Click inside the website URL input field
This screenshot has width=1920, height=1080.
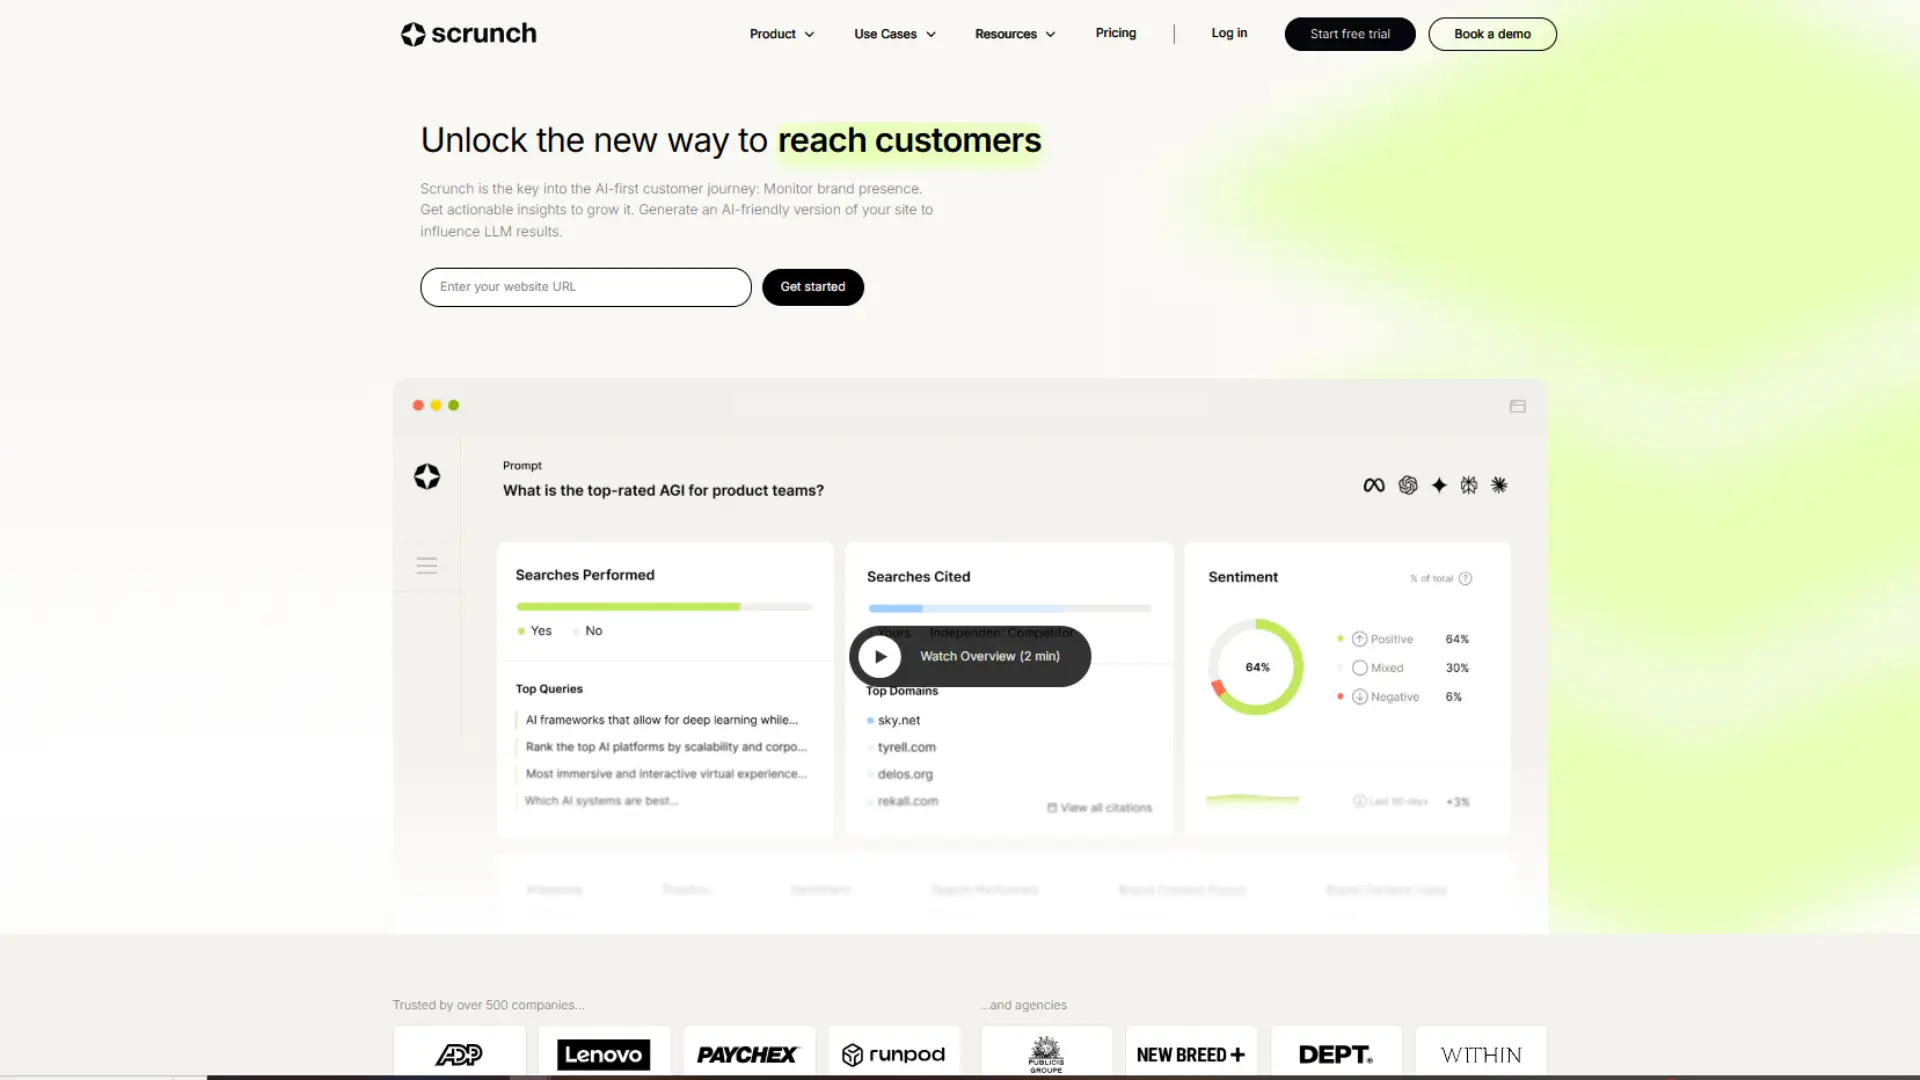point(585,287)
